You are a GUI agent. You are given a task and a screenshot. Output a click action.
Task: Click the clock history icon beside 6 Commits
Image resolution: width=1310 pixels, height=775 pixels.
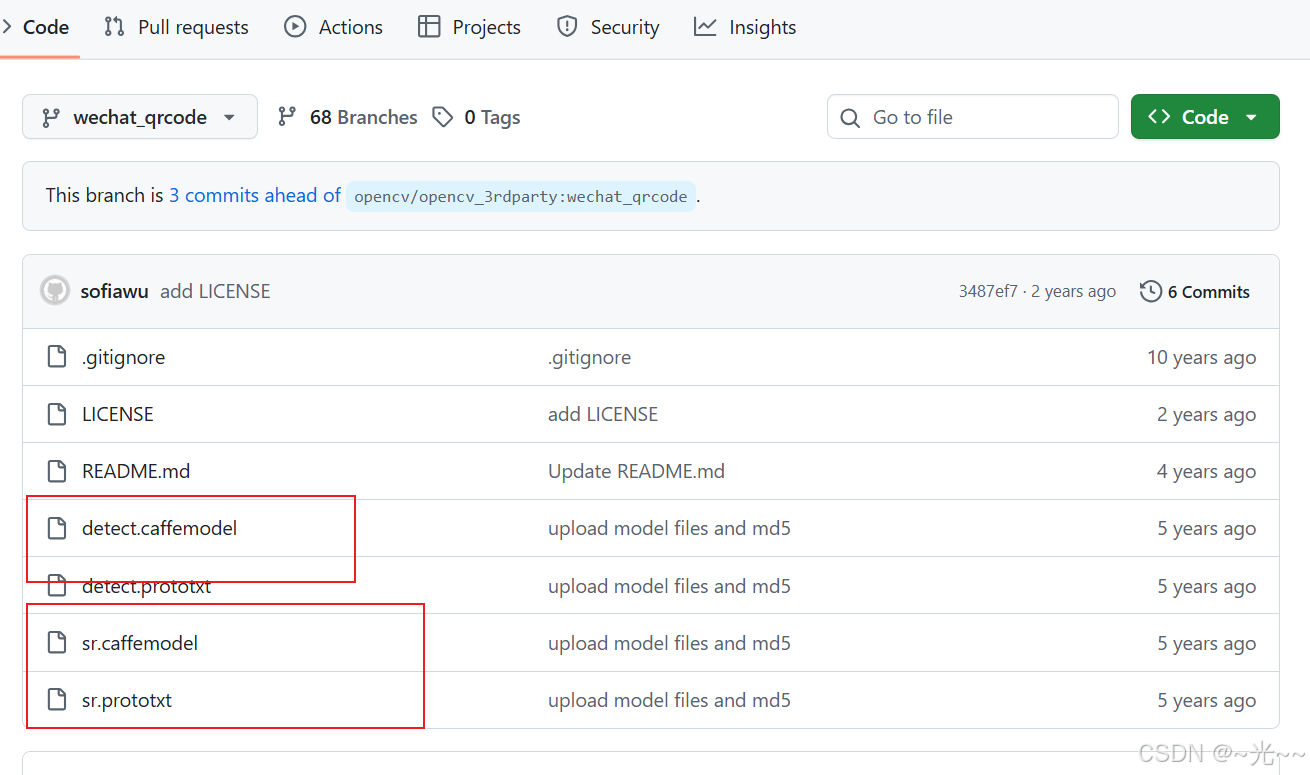point(1151,291)
